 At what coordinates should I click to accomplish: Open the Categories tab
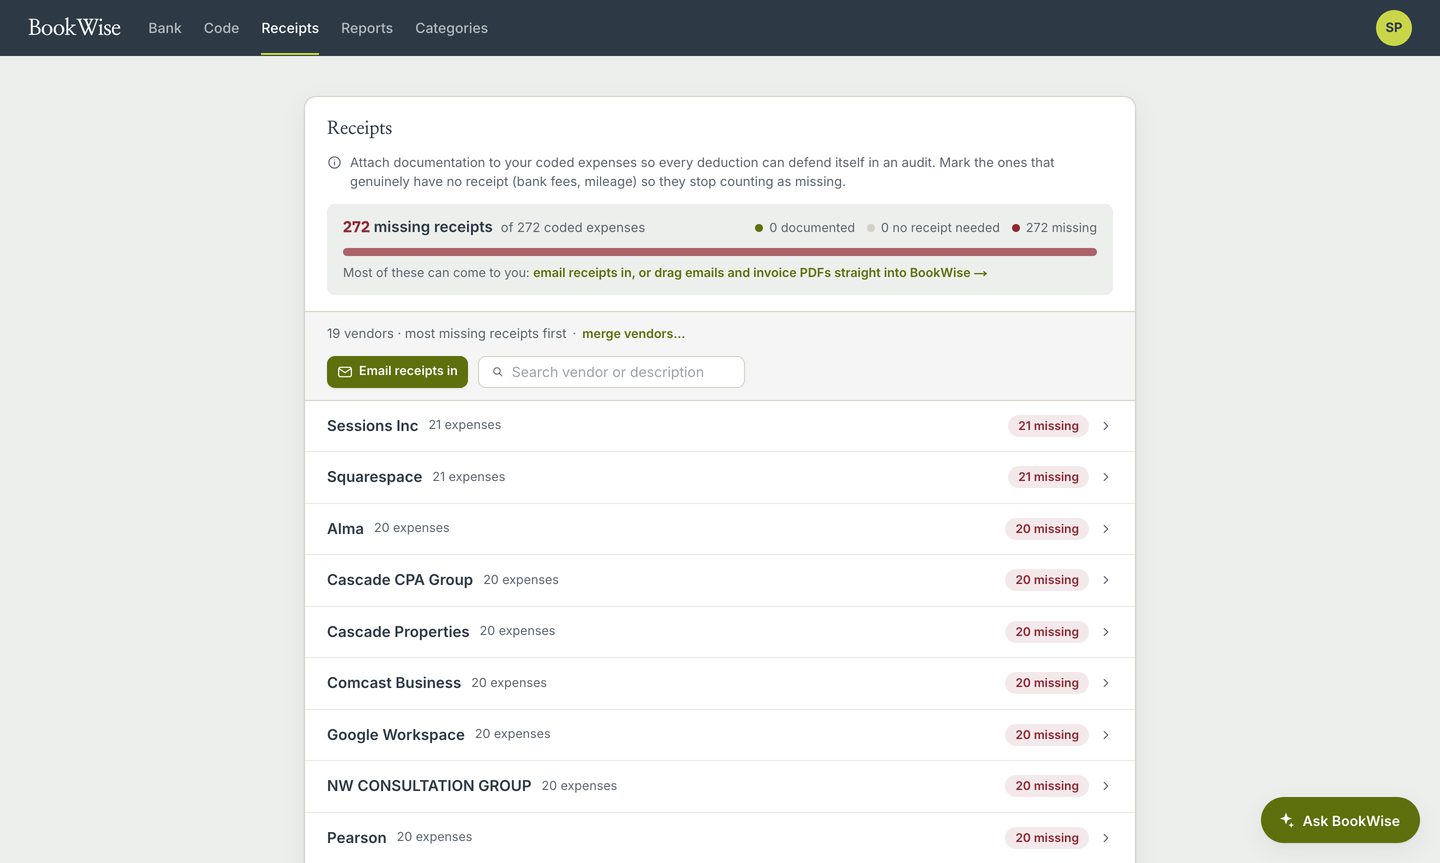click(x=451, y=28)
